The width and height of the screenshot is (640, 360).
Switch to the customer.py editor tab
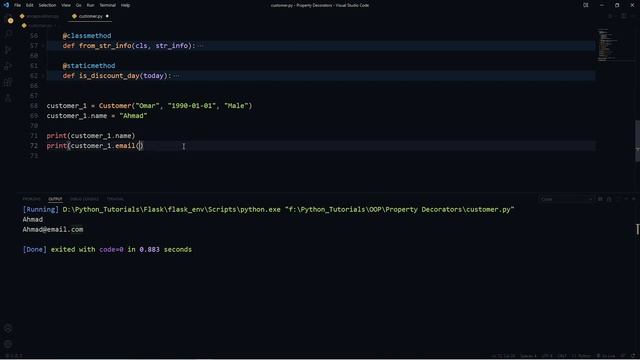90,16
